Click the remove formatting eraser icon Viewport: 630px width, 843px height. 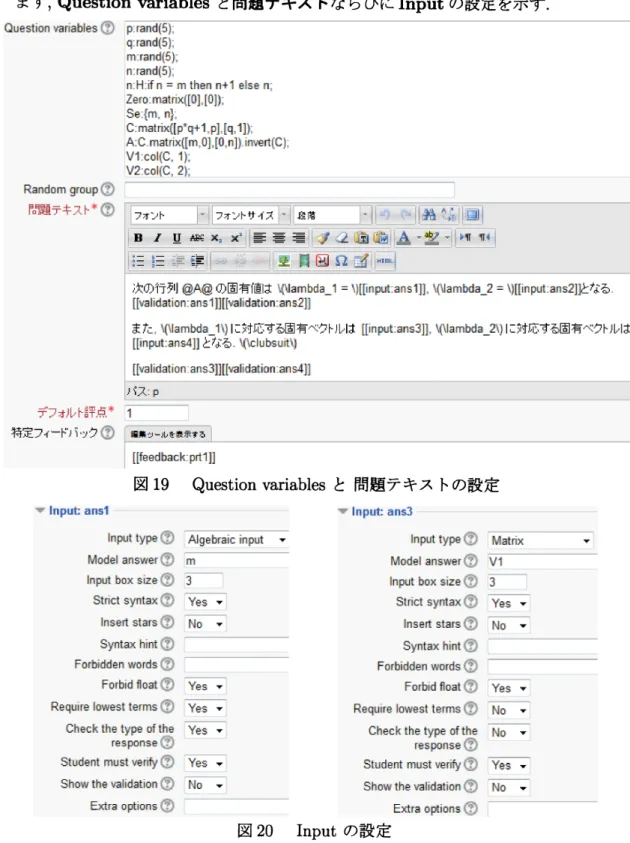342,238
